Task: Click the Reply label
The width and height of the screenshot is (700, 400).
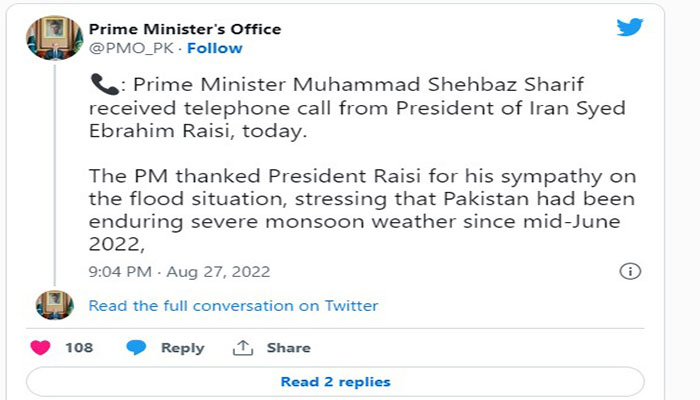Action: click(183, 348)
